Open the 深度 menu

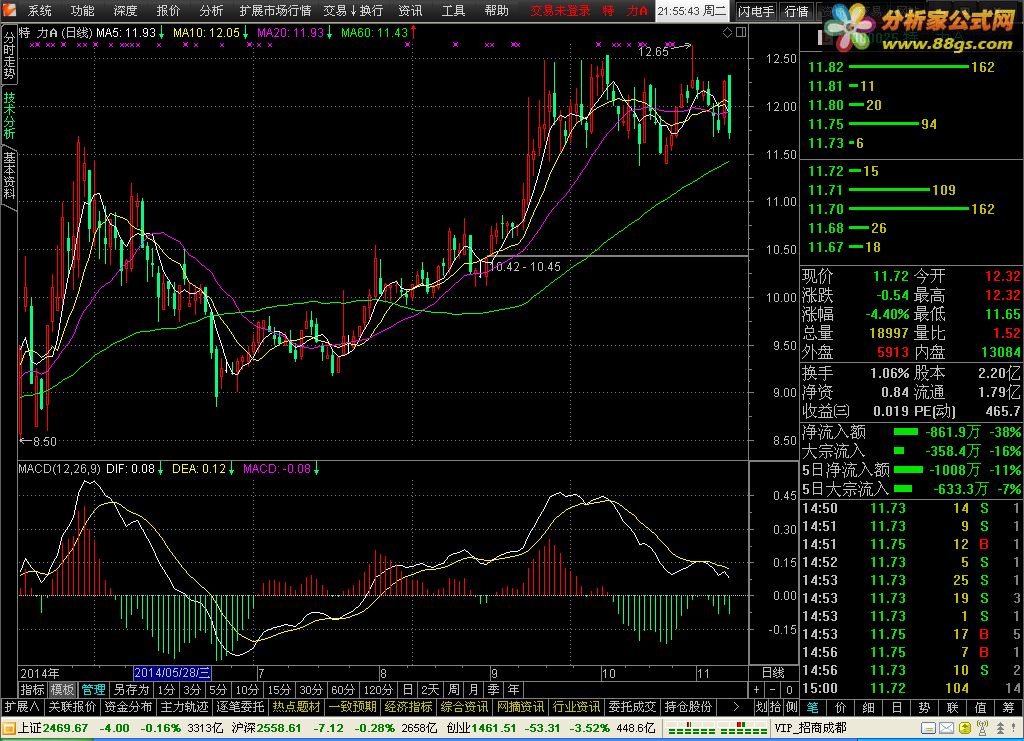click(125, 10)
